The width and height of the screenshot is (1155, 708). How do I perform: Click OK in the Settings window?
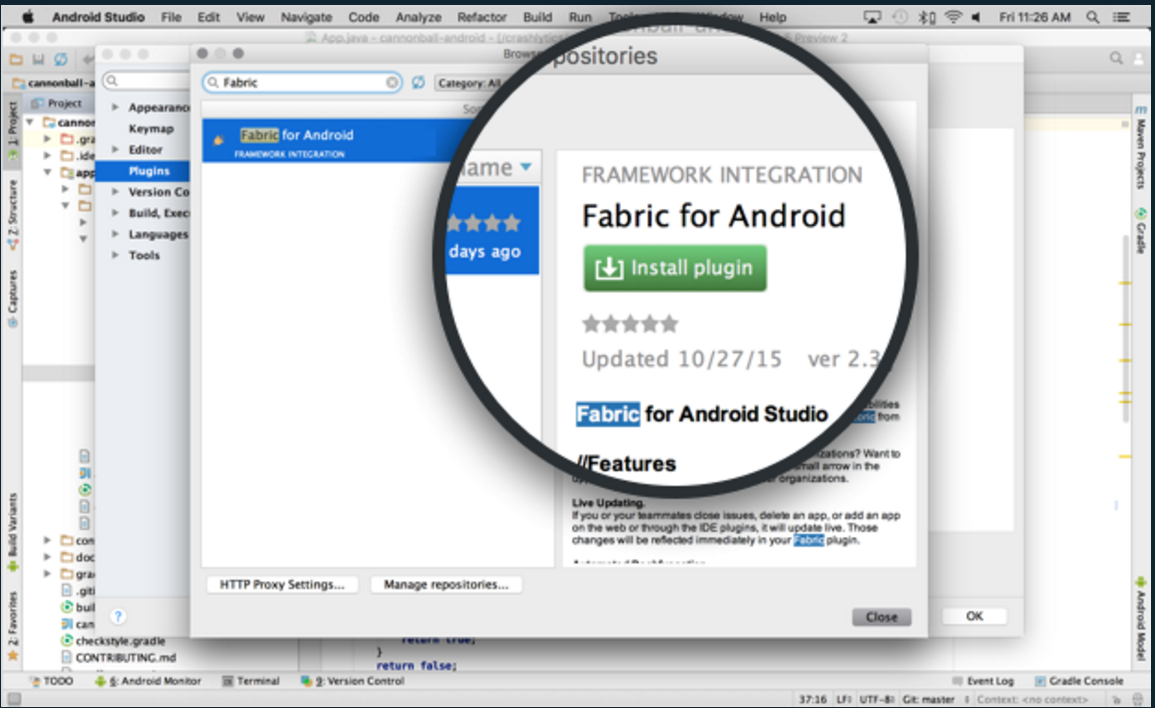click(974, 616)
